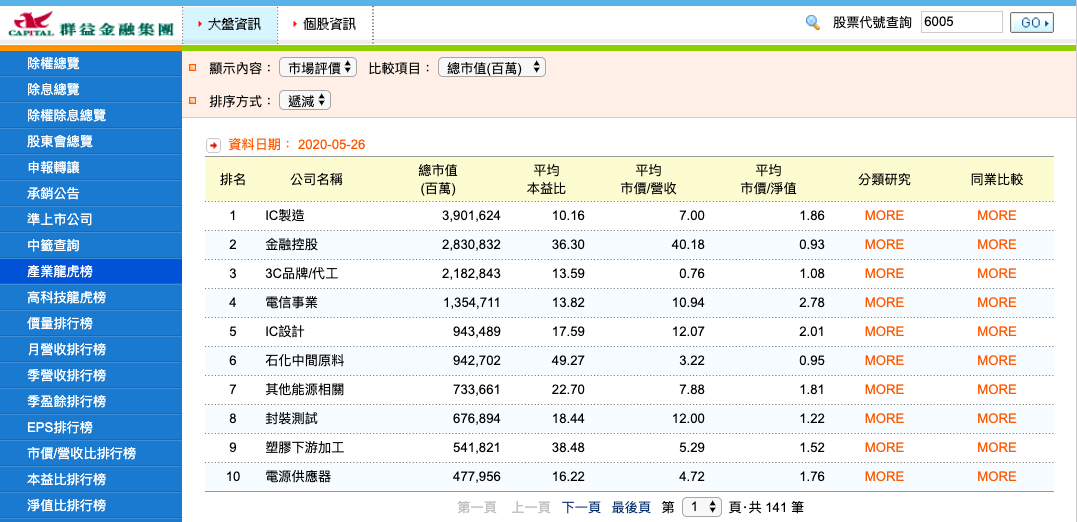The height and width of the screenshot is (522, 1077).
Task: Select 月營收排行榜 in sidebar
Action: click(x=91, y=350)
